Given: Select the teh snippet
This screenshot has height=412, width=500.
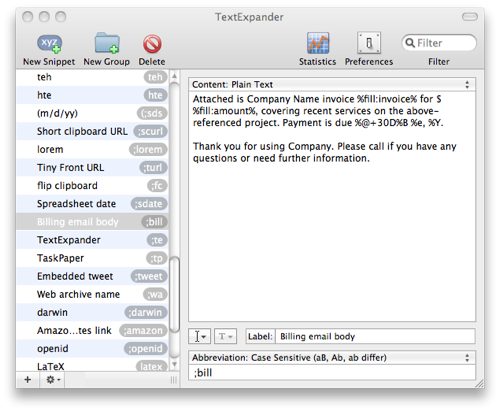Looking at the screenshot, I should coord(92,77).
